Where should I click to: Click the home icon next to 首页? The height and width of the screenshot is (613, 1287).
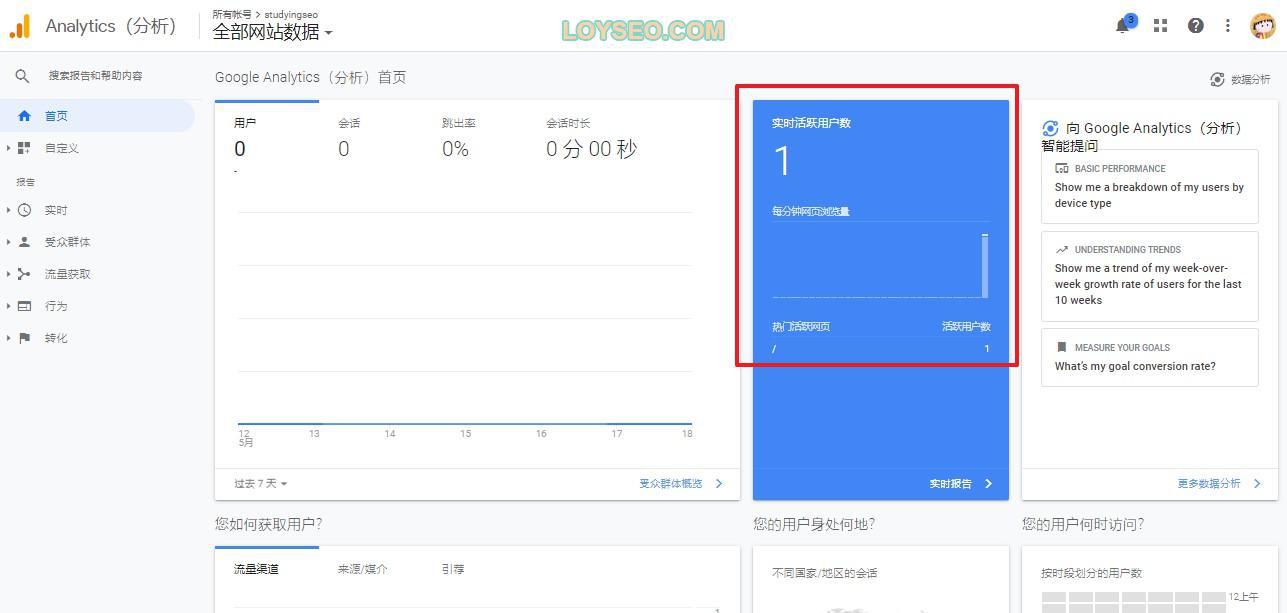(x=25, y=116)
